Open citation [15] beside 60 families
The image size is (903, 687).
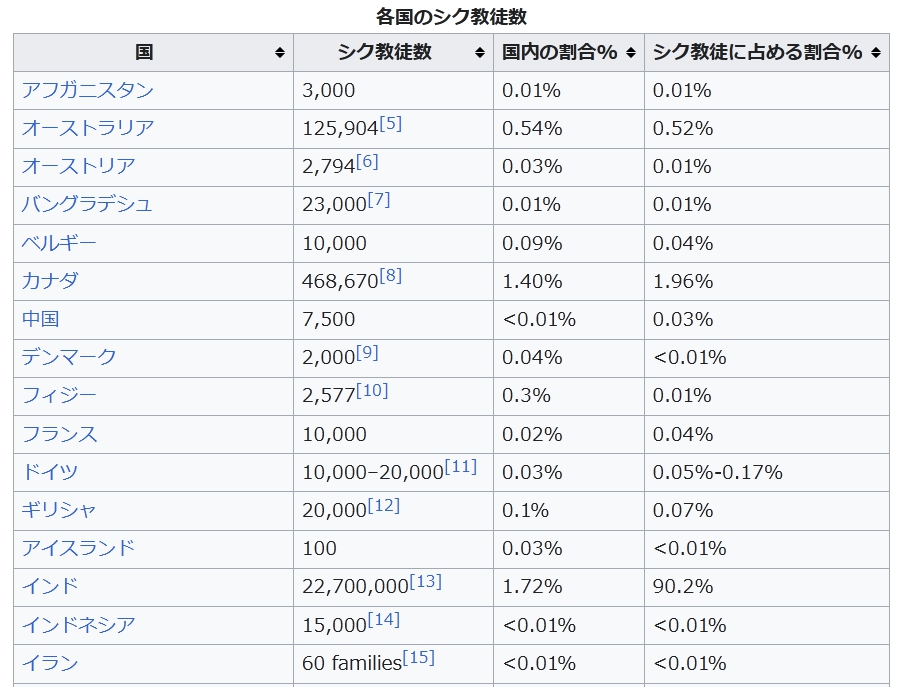pyautogui.click(x=420, y=657)
